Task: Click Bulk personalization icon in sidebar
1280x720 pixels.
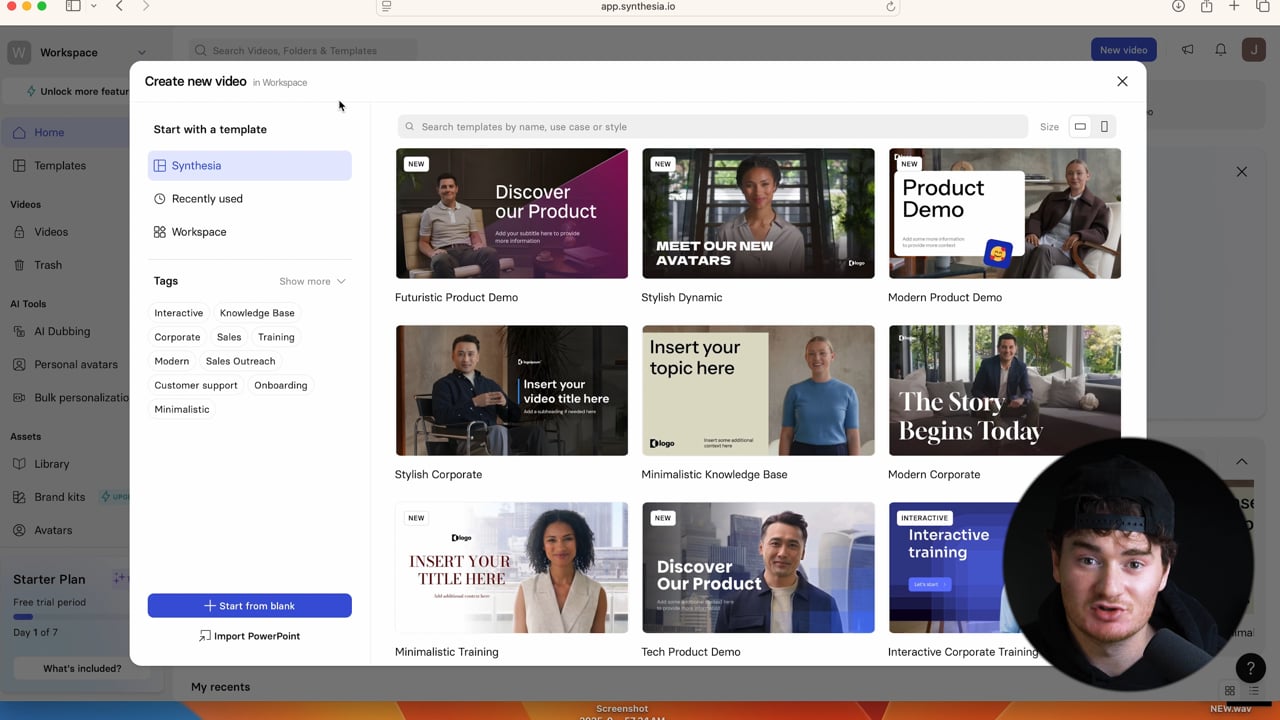Action: pyautogui.click(x=19, y=397)
